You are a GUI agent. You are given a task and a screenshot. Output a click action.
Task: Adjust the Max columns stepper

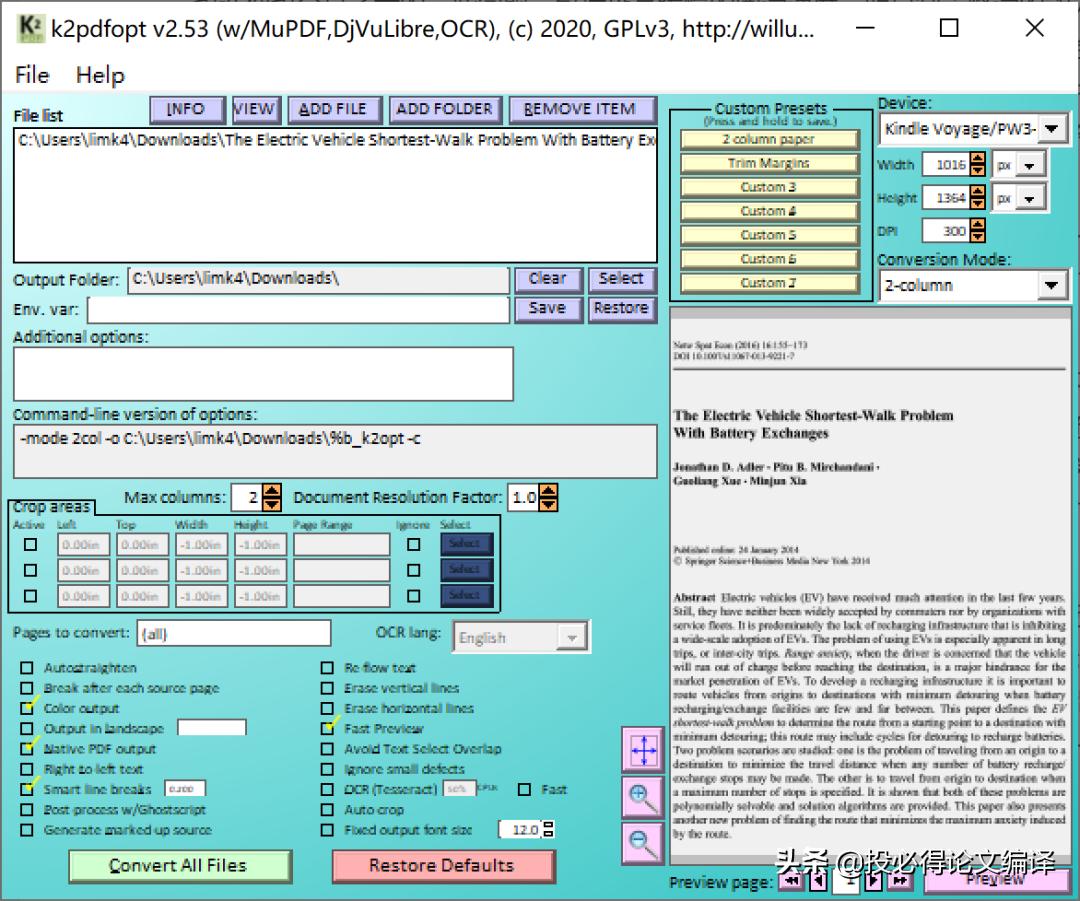click(x=272, y=497)
